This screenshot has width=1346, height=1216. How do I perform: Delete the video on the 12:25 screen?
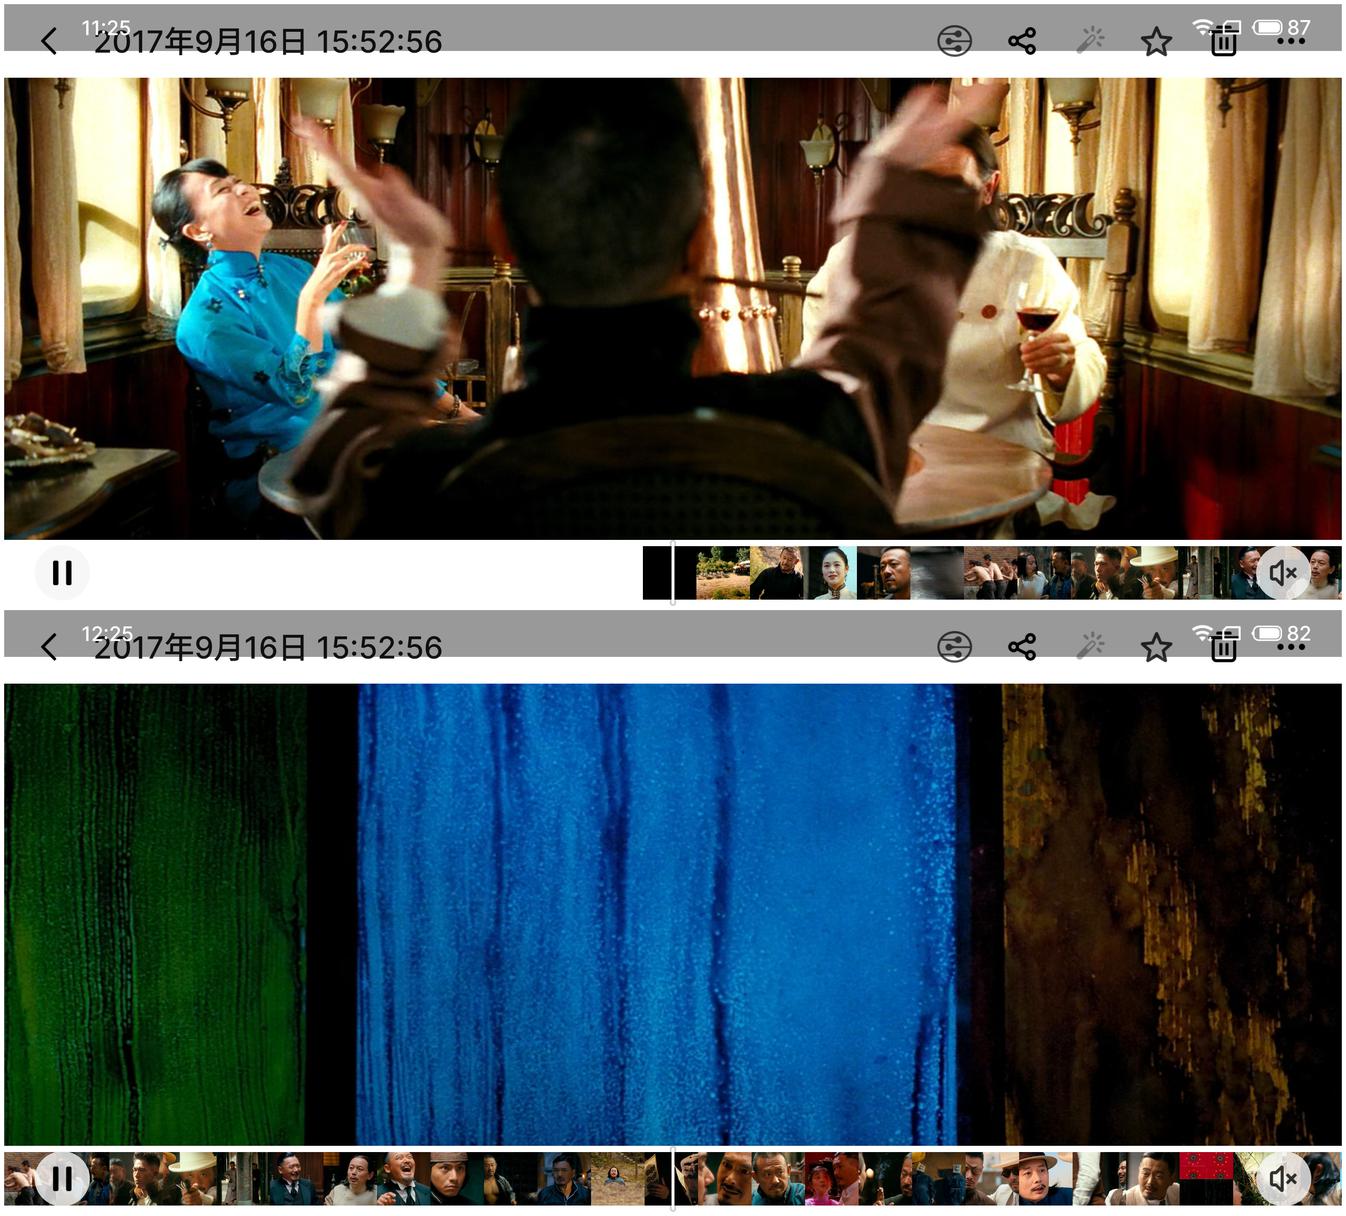(1223, 648)
